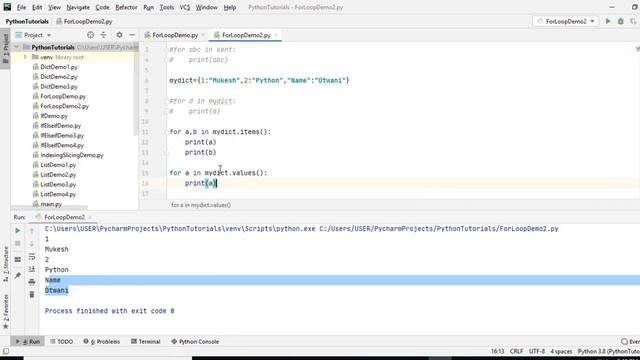Select IndexingSlicingDemo.py file

coord(72,155)
